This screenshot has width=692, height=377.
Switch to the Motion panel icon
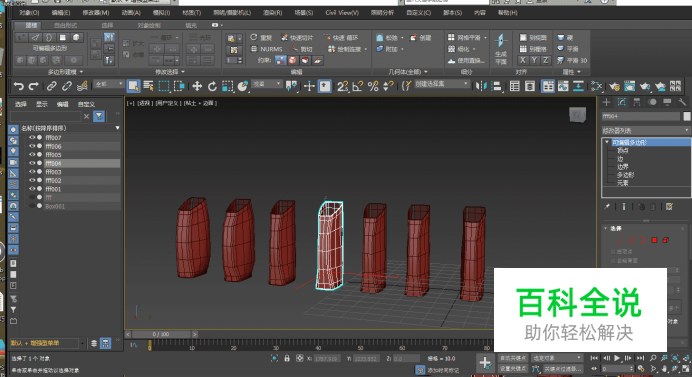click(x=652, y=102)
